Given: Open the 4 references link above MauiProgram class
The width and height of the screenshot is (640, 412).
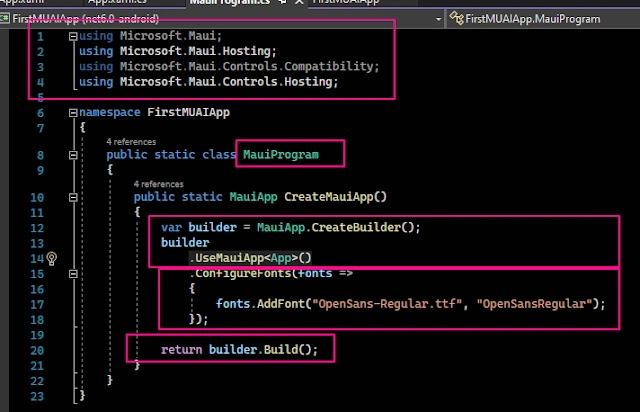Looking at the screenshot, I should pos(131,142).
